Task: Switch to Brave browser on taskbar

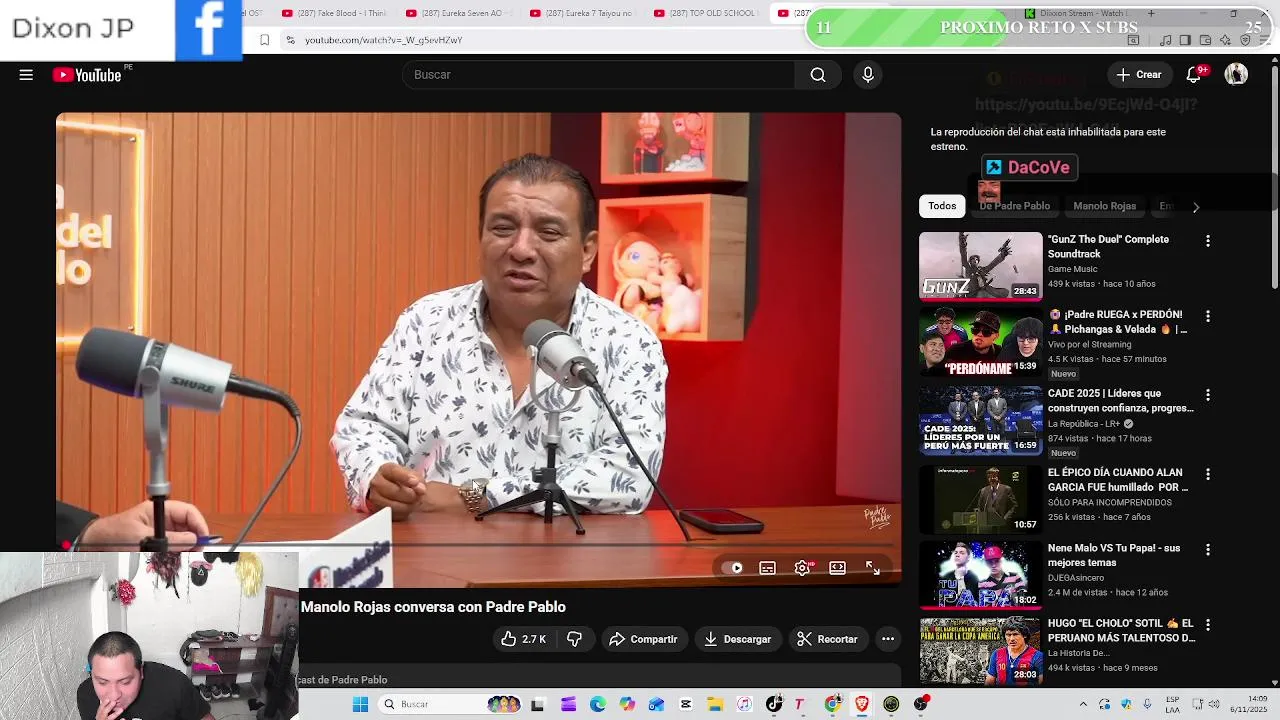Action: pyautogui.click(x=861, y=704)
